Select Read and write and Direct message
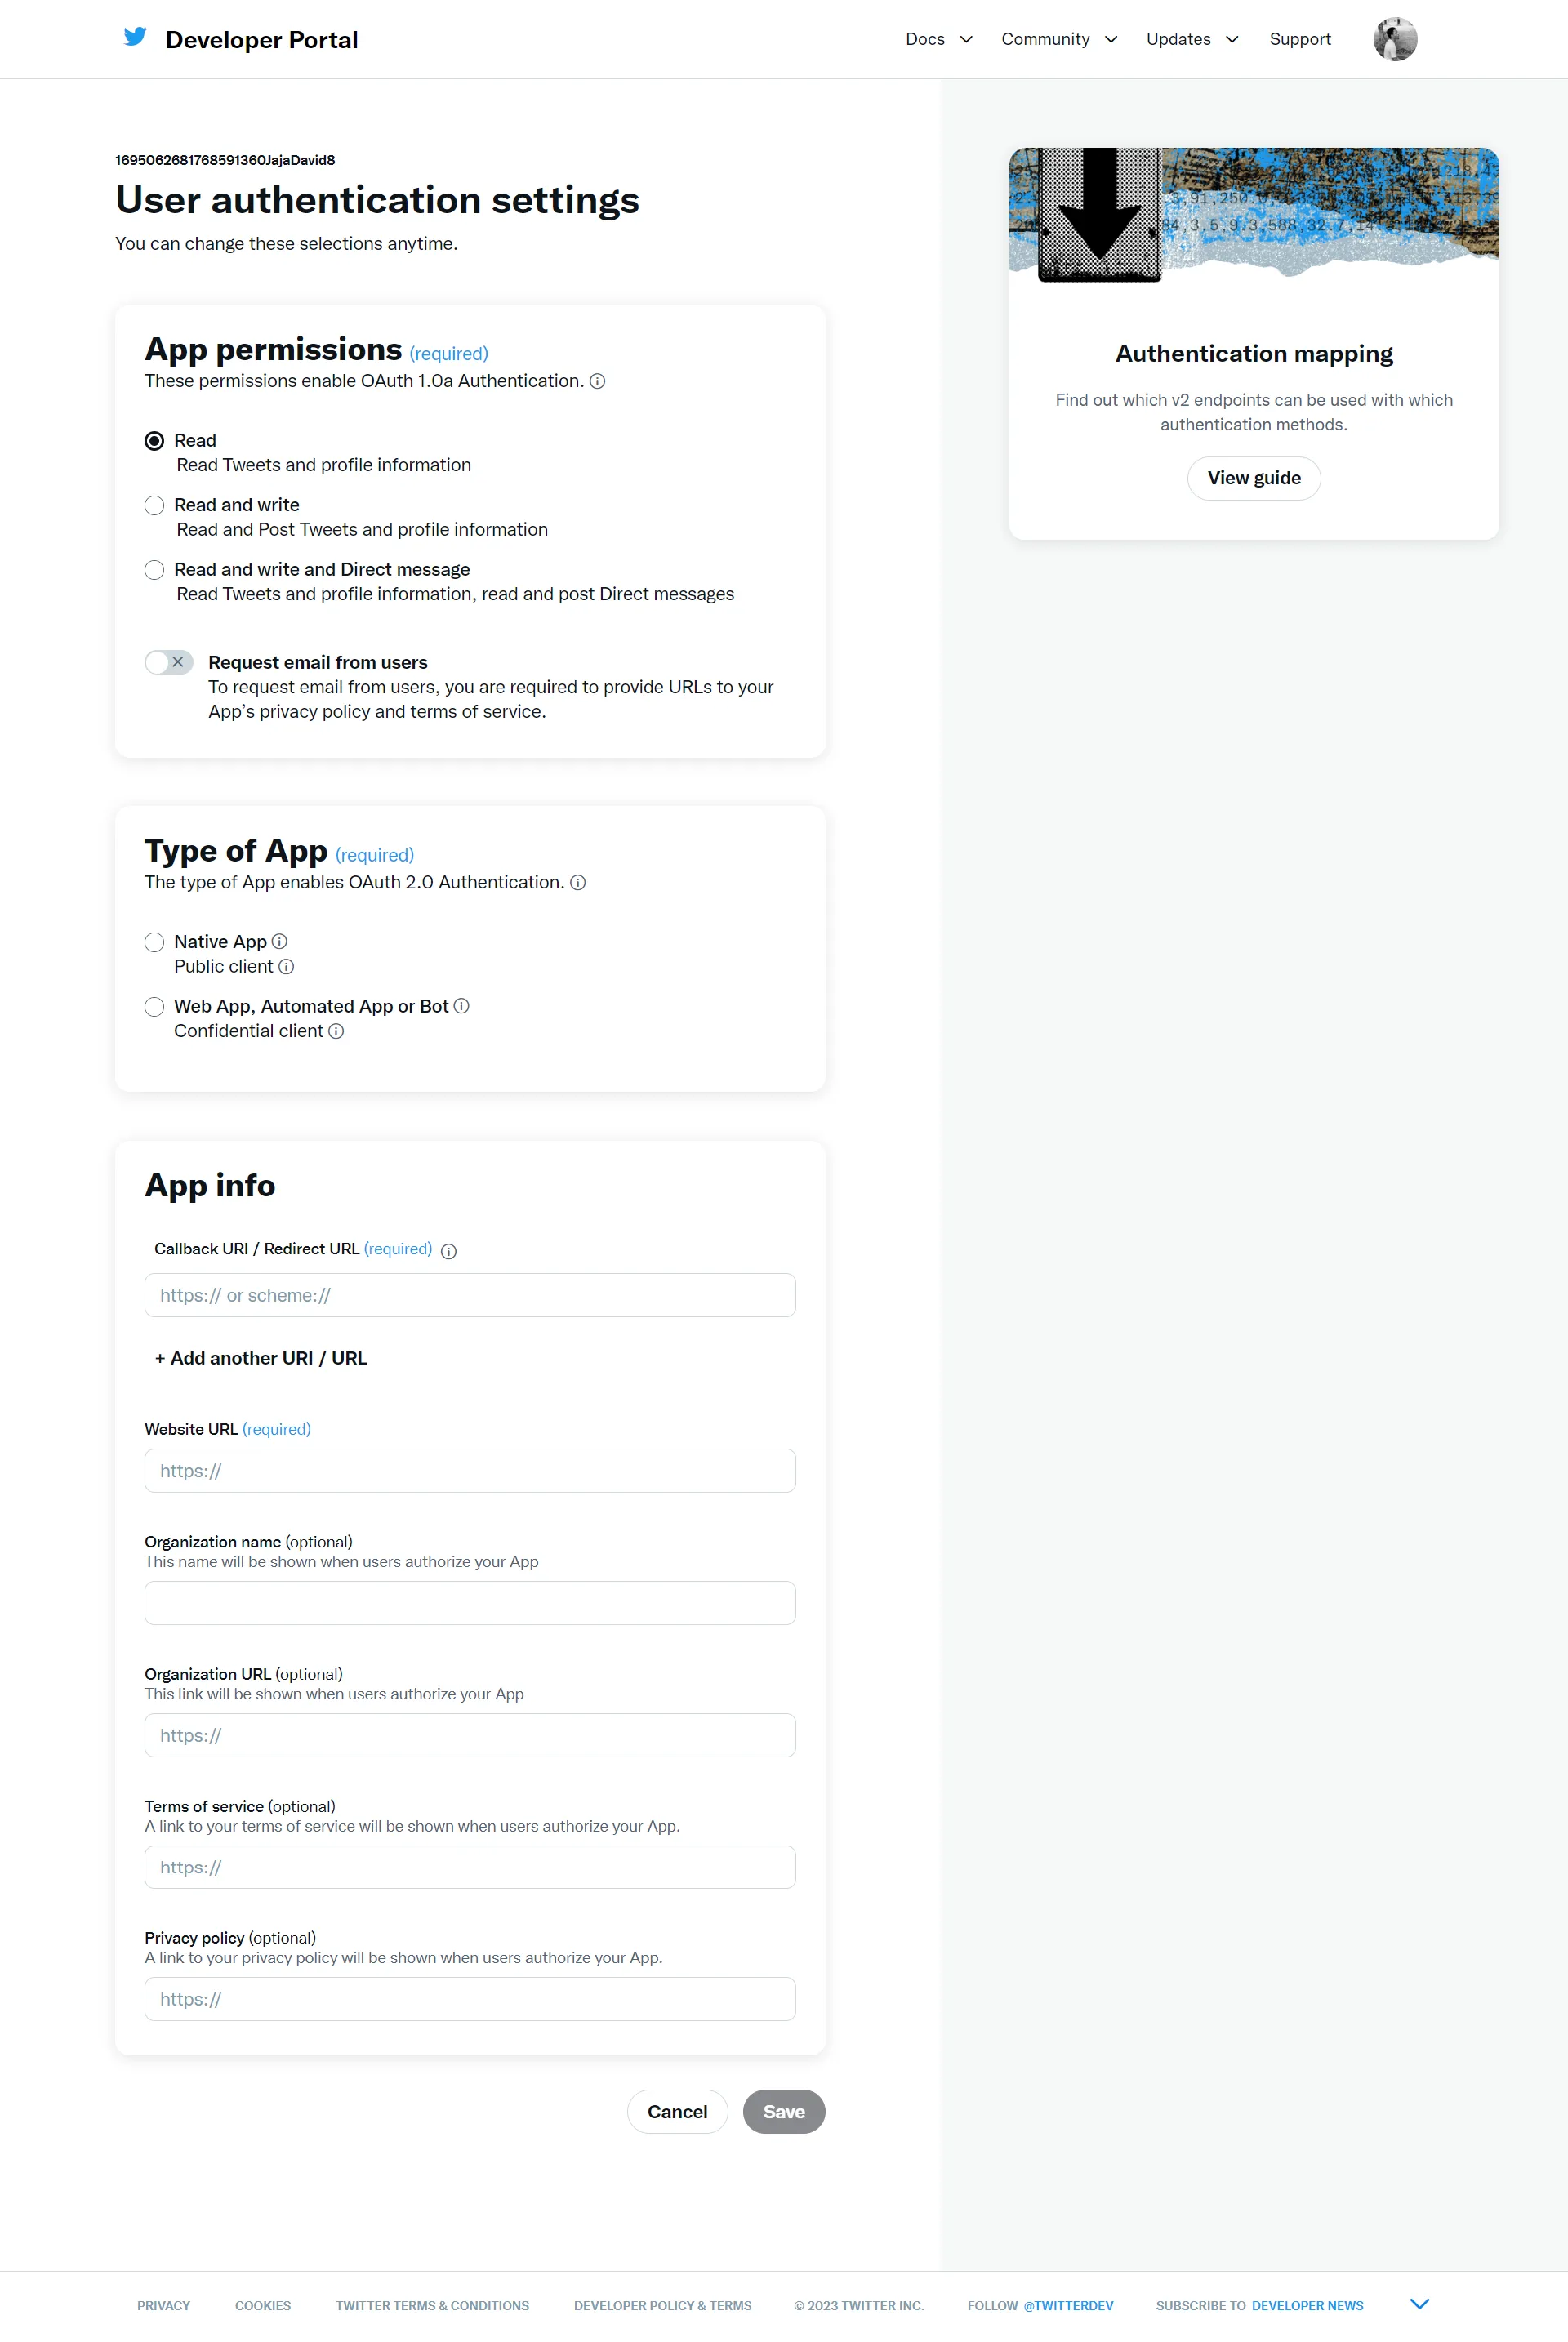 click(154, 569)
